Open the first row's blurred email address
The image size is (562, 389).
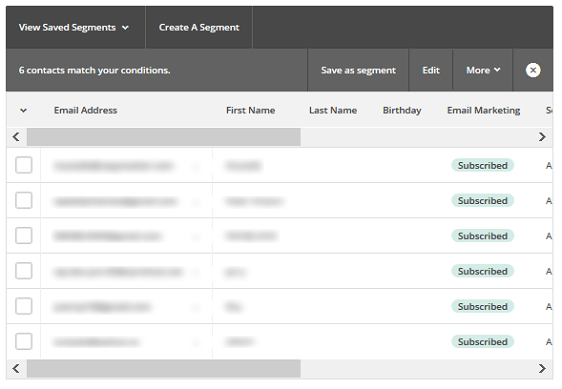114,166
